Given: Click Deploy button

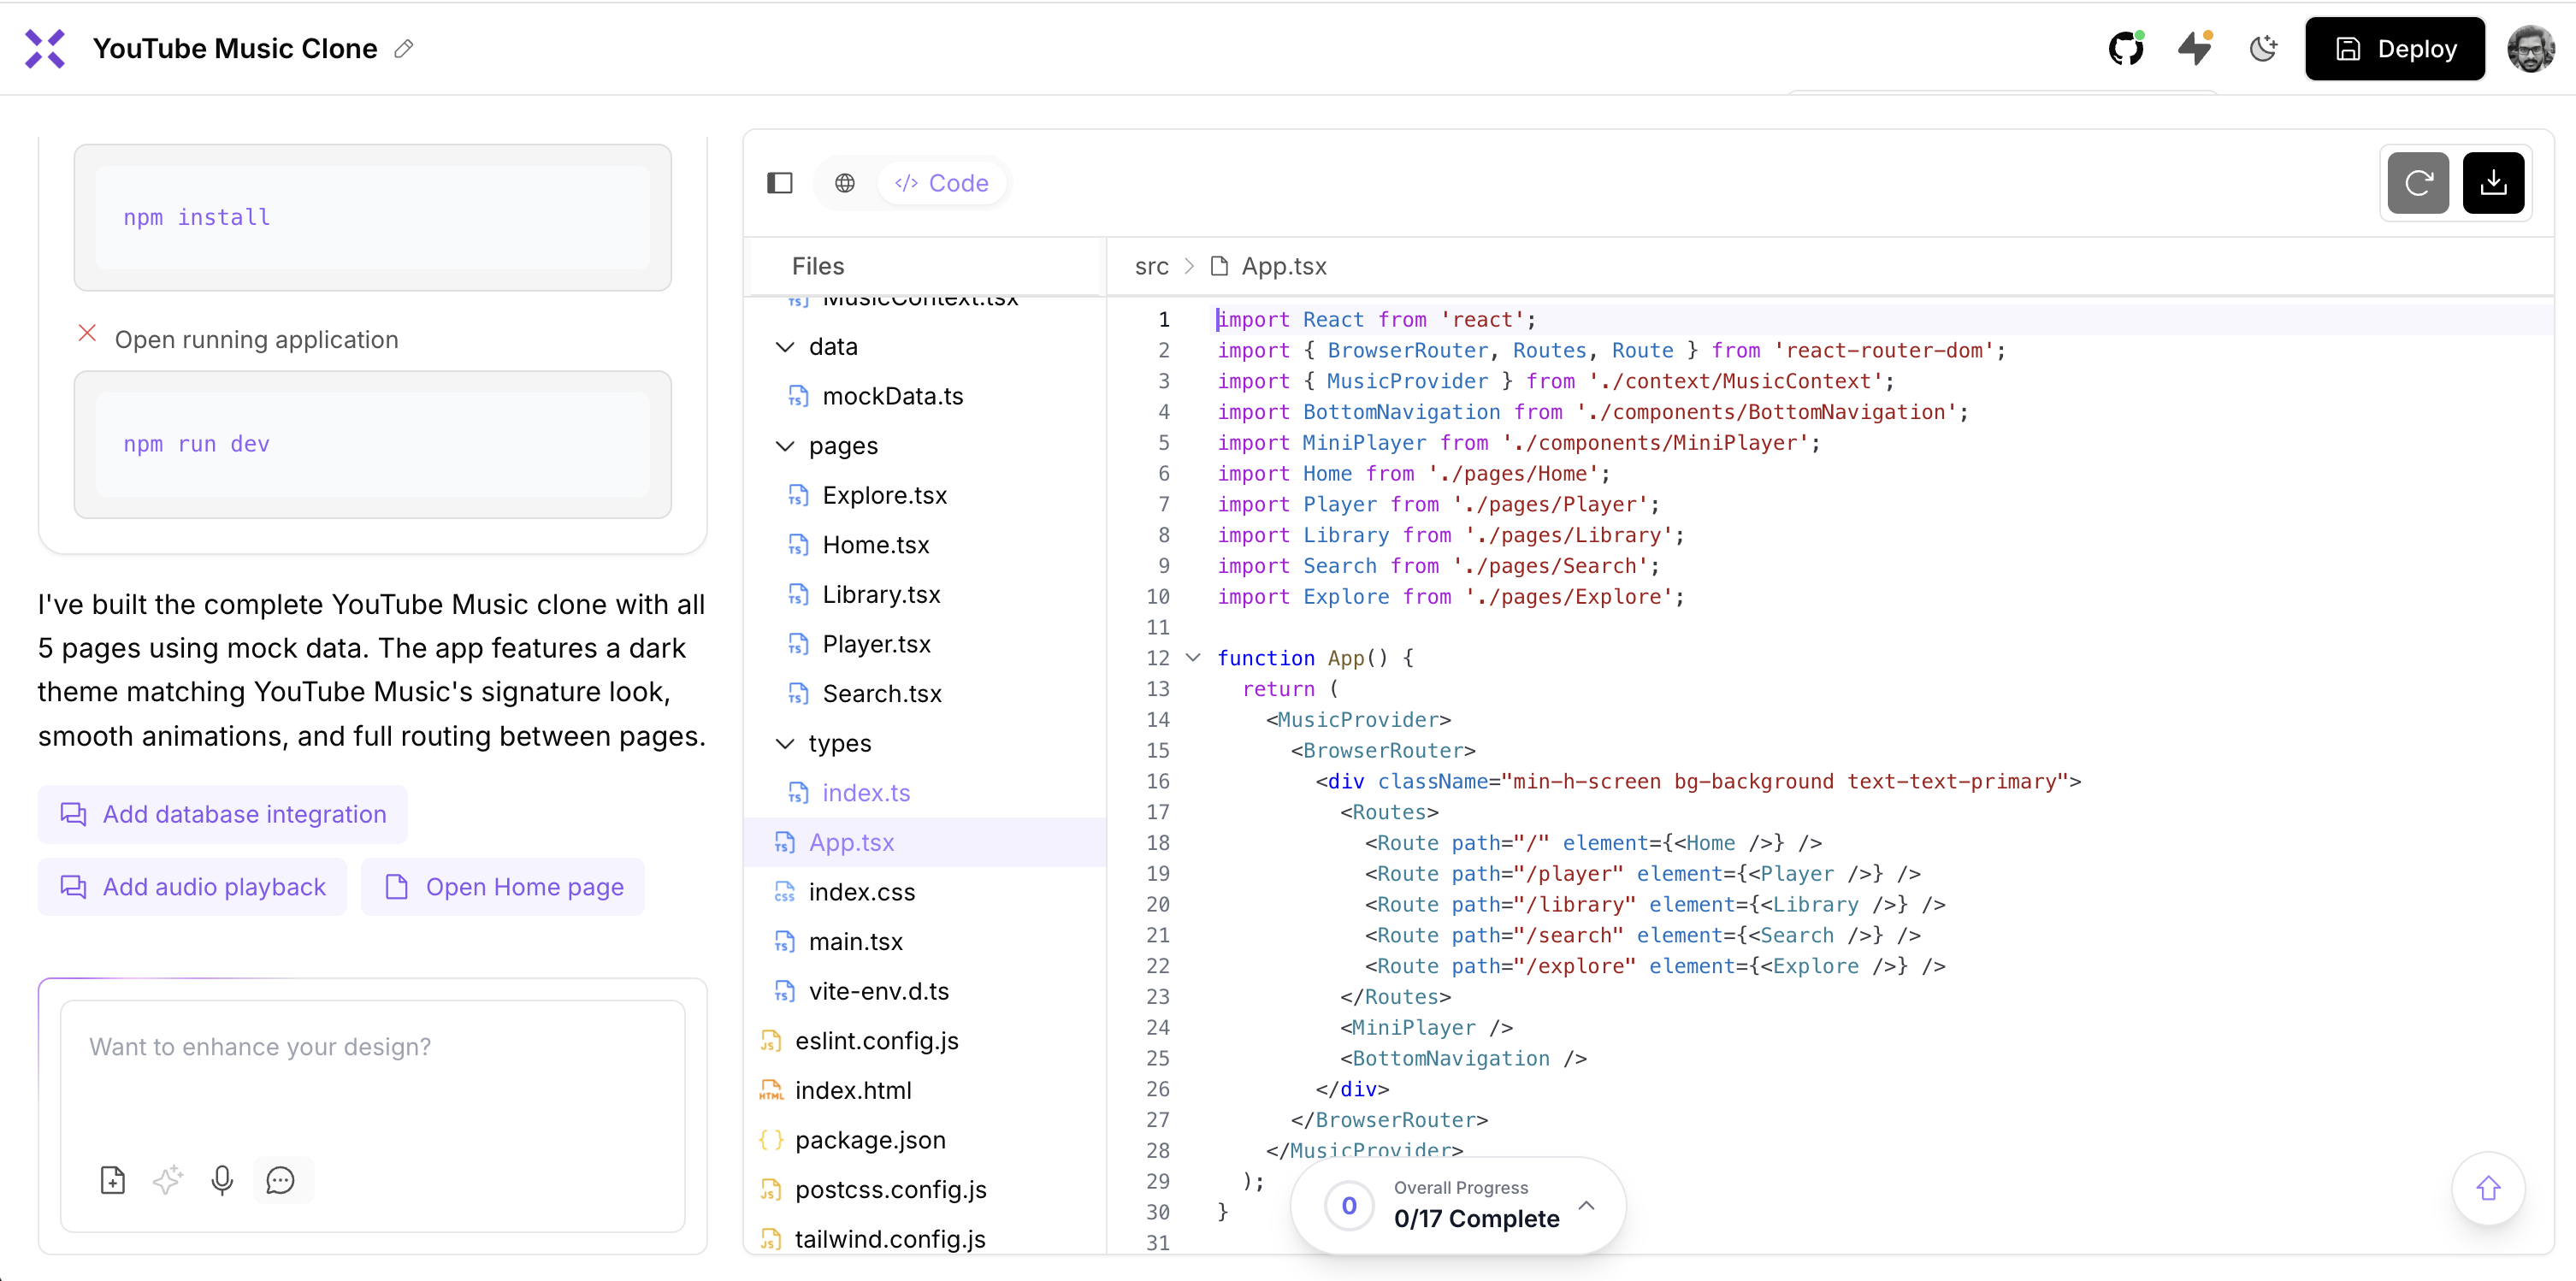Looking at the screenshot, I should [2395, 48].
